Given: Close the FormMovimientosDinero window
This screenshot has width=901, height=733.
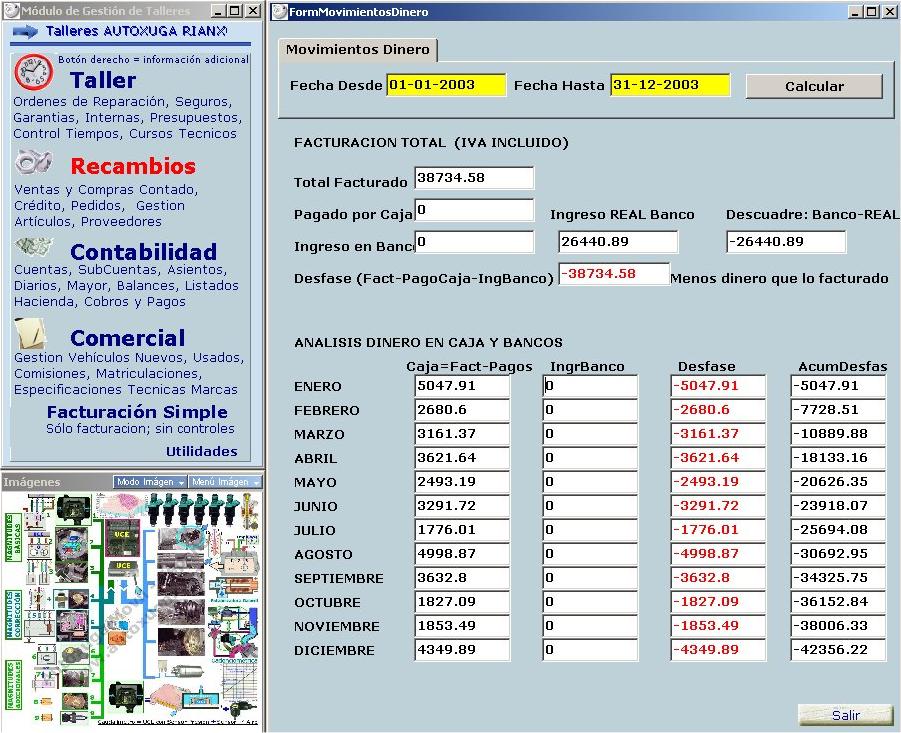Looking at the screenshot, I should click(889, 11).
